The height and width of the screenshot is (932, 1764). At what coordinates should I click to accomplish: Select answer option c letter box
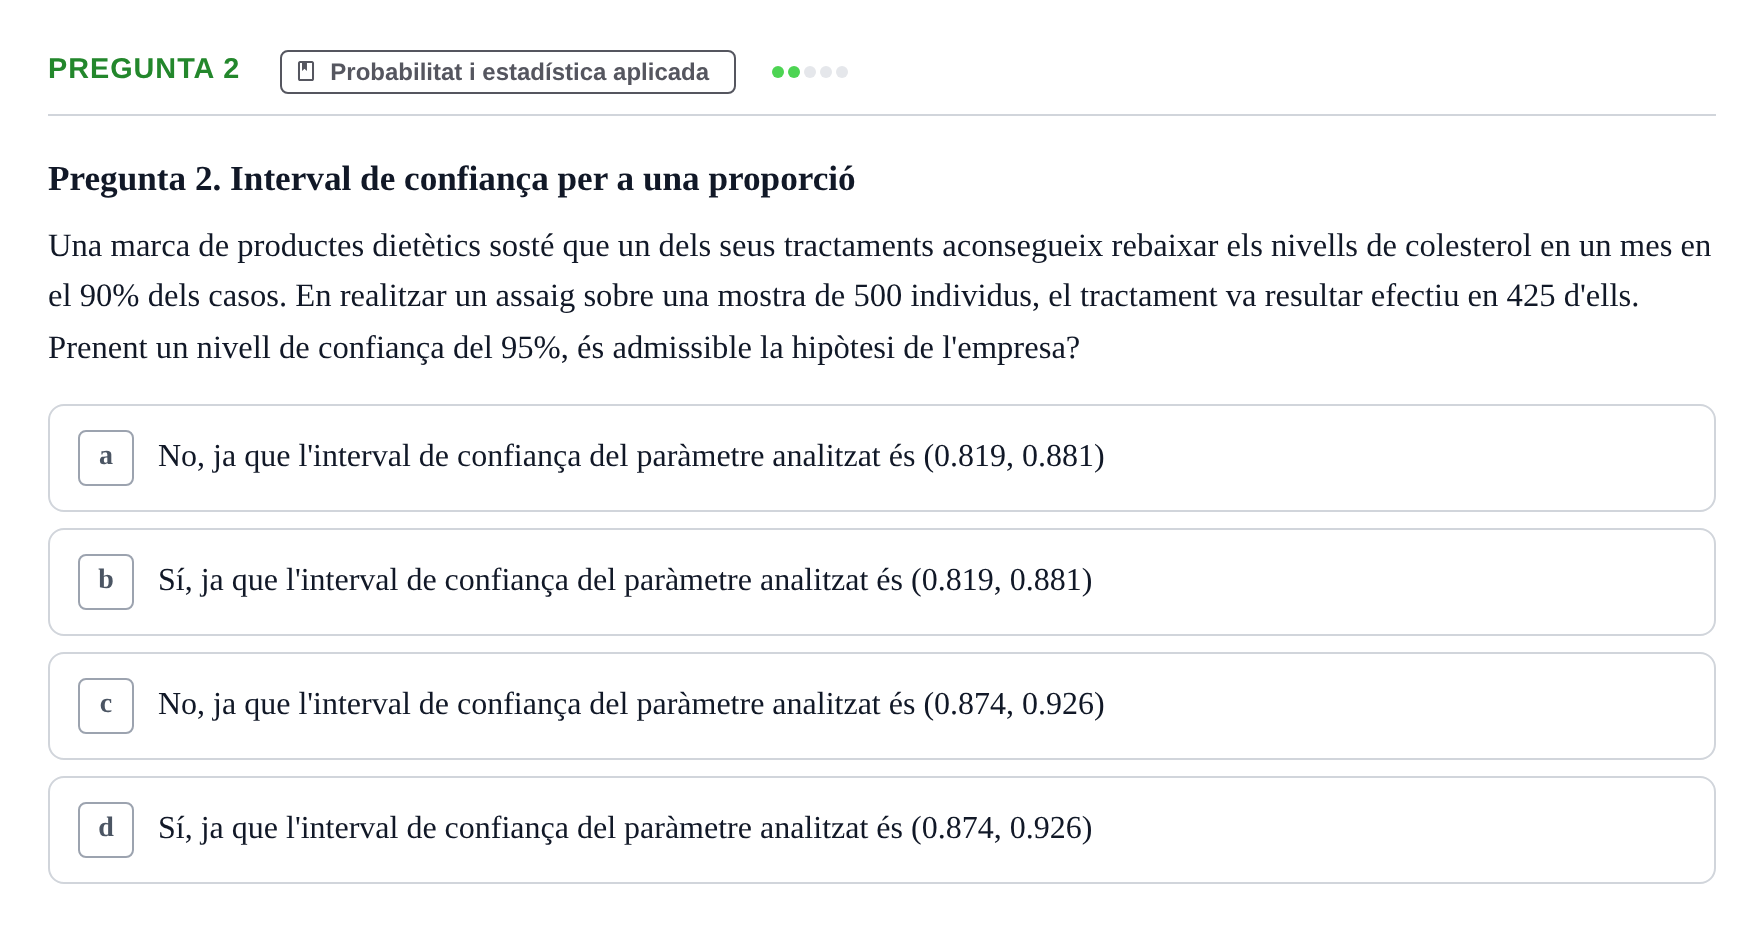(x=106, y=706)
